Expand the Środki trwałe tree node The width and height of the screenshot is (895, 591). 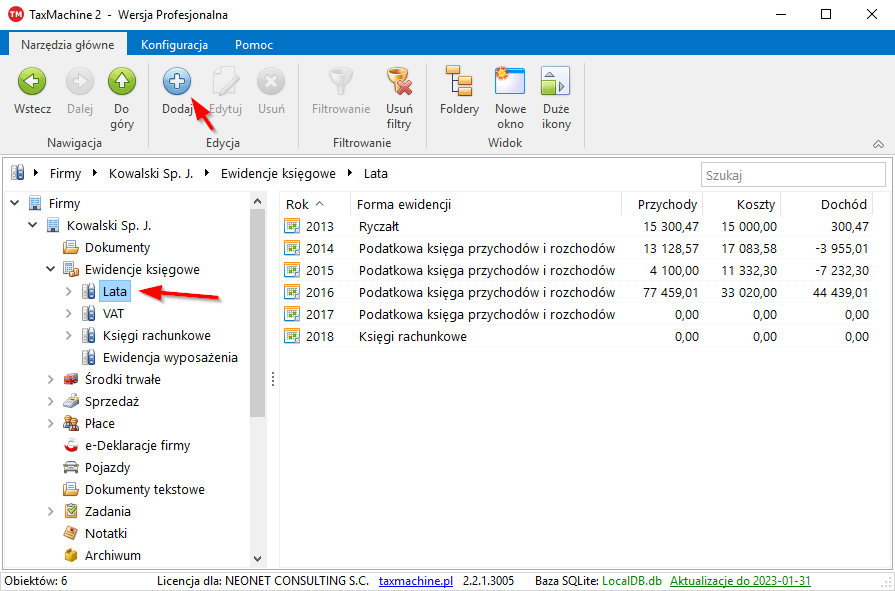[51, 379]
